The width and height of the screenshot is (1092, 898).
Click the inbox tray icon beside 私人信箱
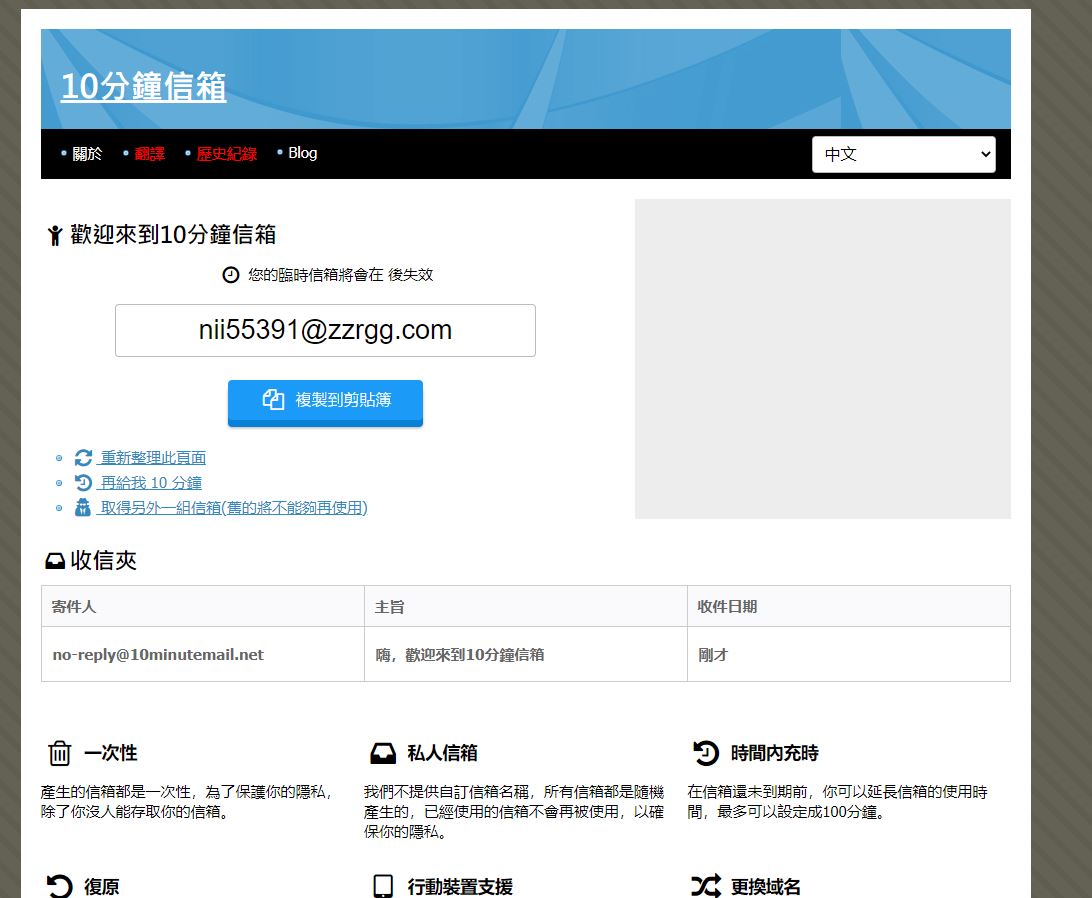coord(383,753)
